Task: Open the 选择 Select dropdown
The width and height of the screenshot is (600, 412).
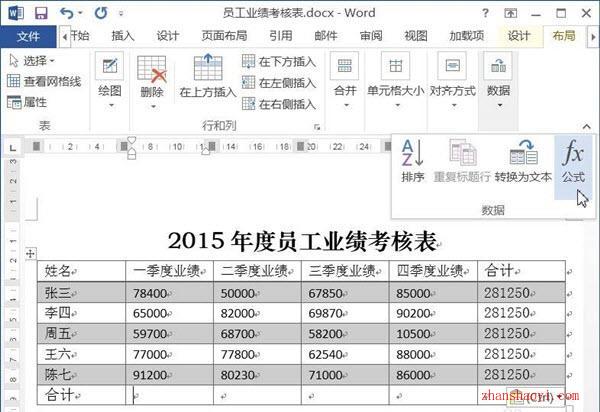Action: (32, 60)
